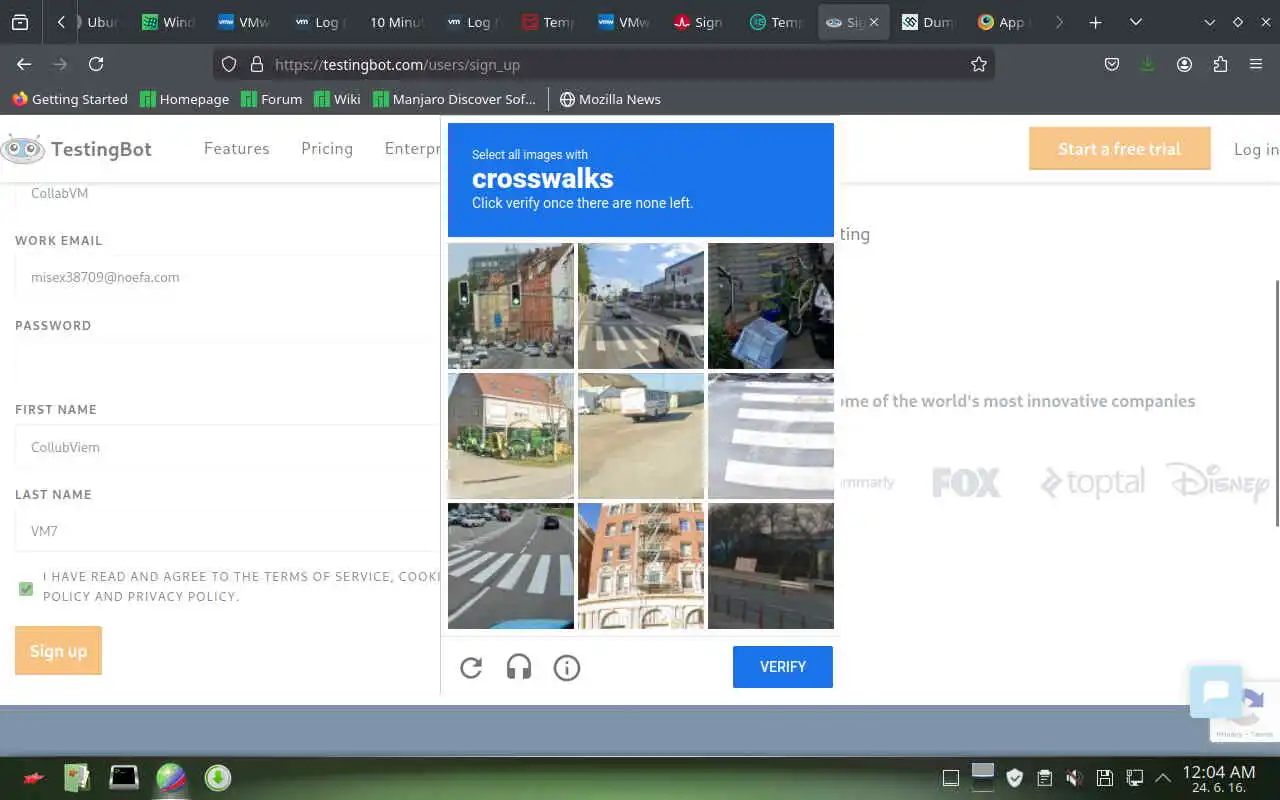Open the Manjaro Discover Software bookmark
This screenshot has width=1280, height=800.
pyautogui.click(x=455, y=99)
